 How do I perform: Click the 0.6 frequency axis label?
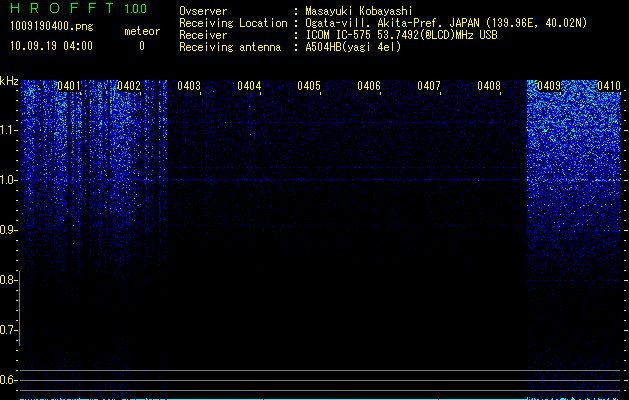[7, 380]
